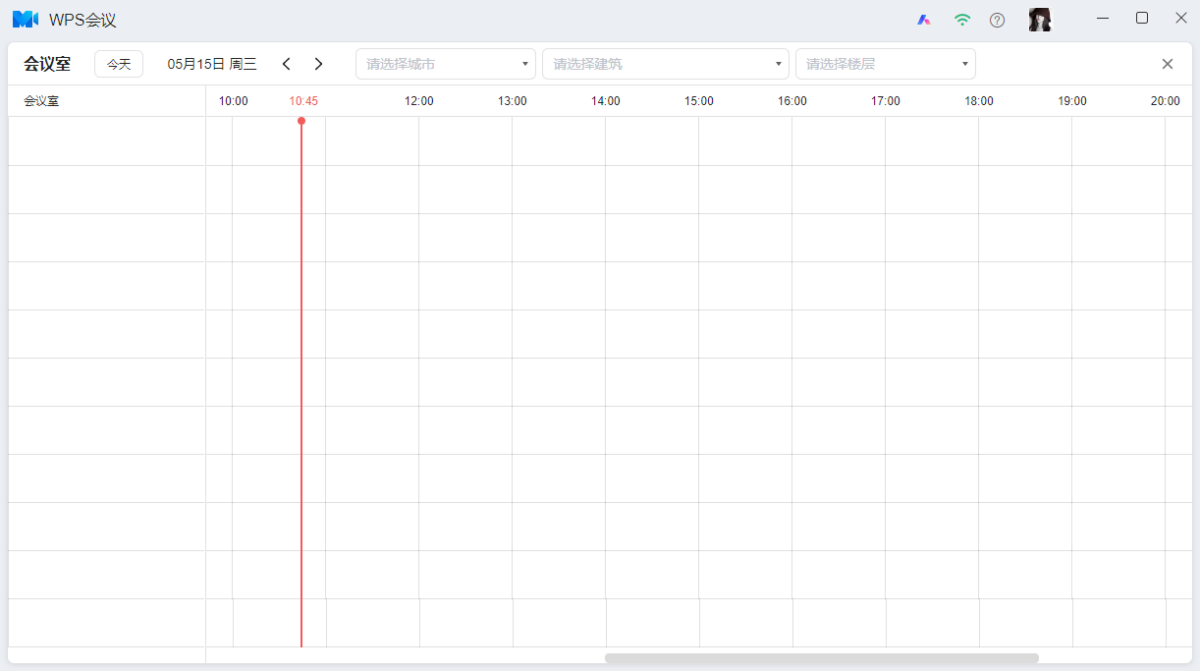Click the 今天 button
This screenshot has height=671, width=1200.
click(119, 64)
